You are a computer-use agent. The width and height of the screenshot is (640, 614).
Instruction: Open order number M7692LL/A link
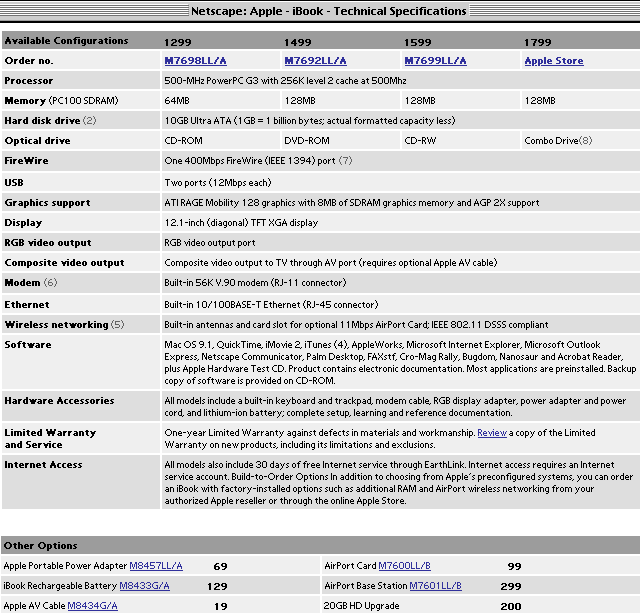pos(315,61)
